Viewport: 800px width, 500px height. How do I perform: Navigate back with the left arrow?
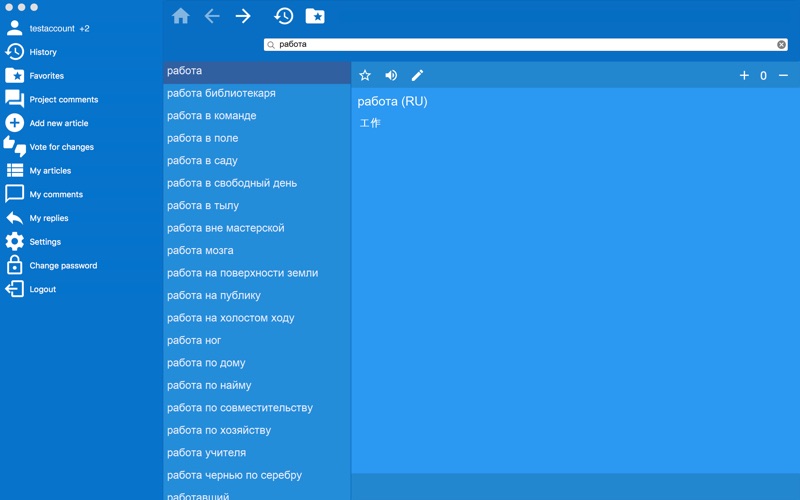[x=212, y=16]
